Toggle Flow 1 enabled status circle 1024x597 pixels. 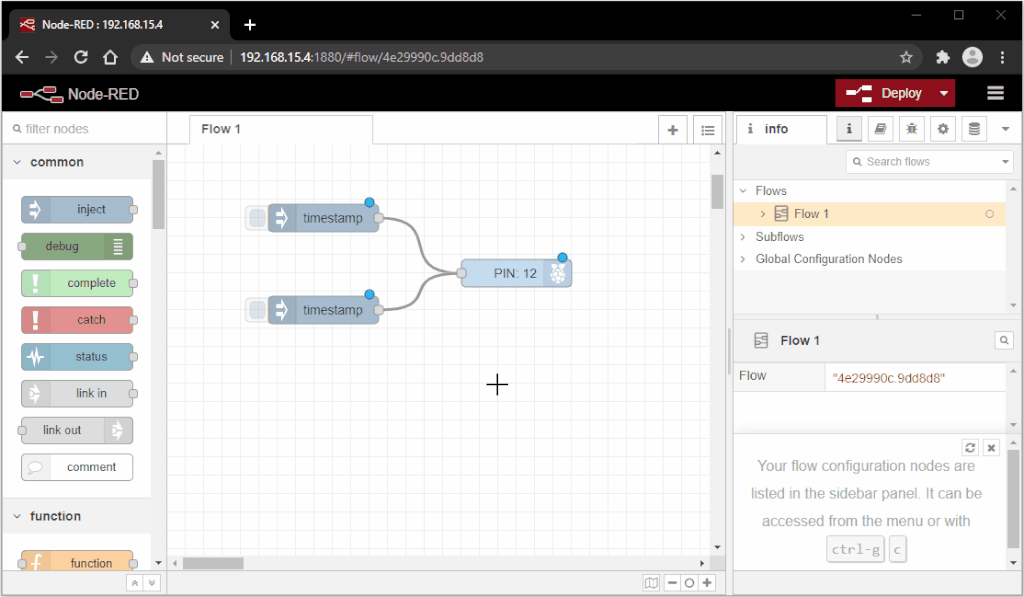pos(989,214)
